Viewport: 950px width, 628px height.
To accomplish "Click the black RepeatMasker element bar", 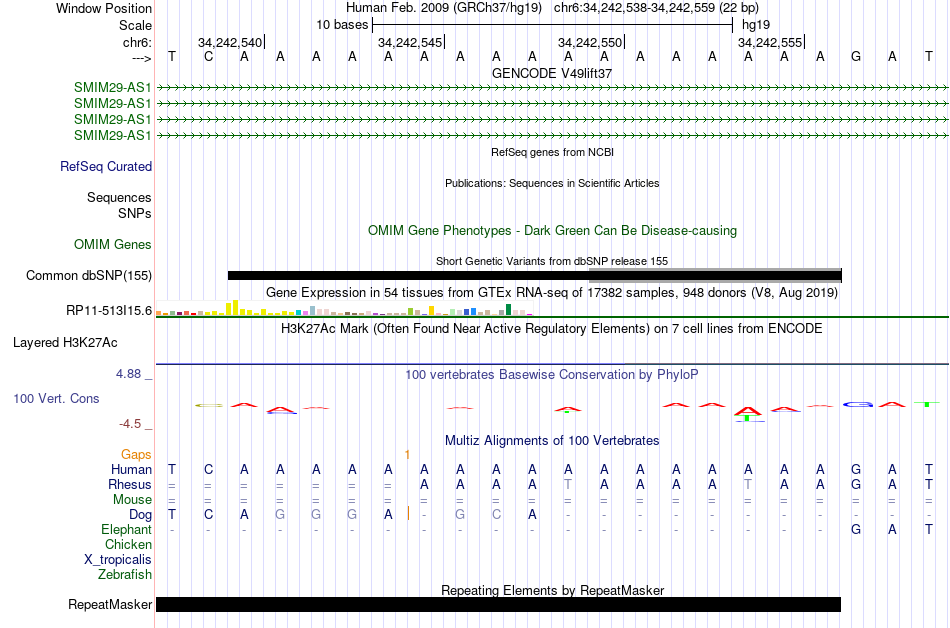I will click(x=498, y=604).
